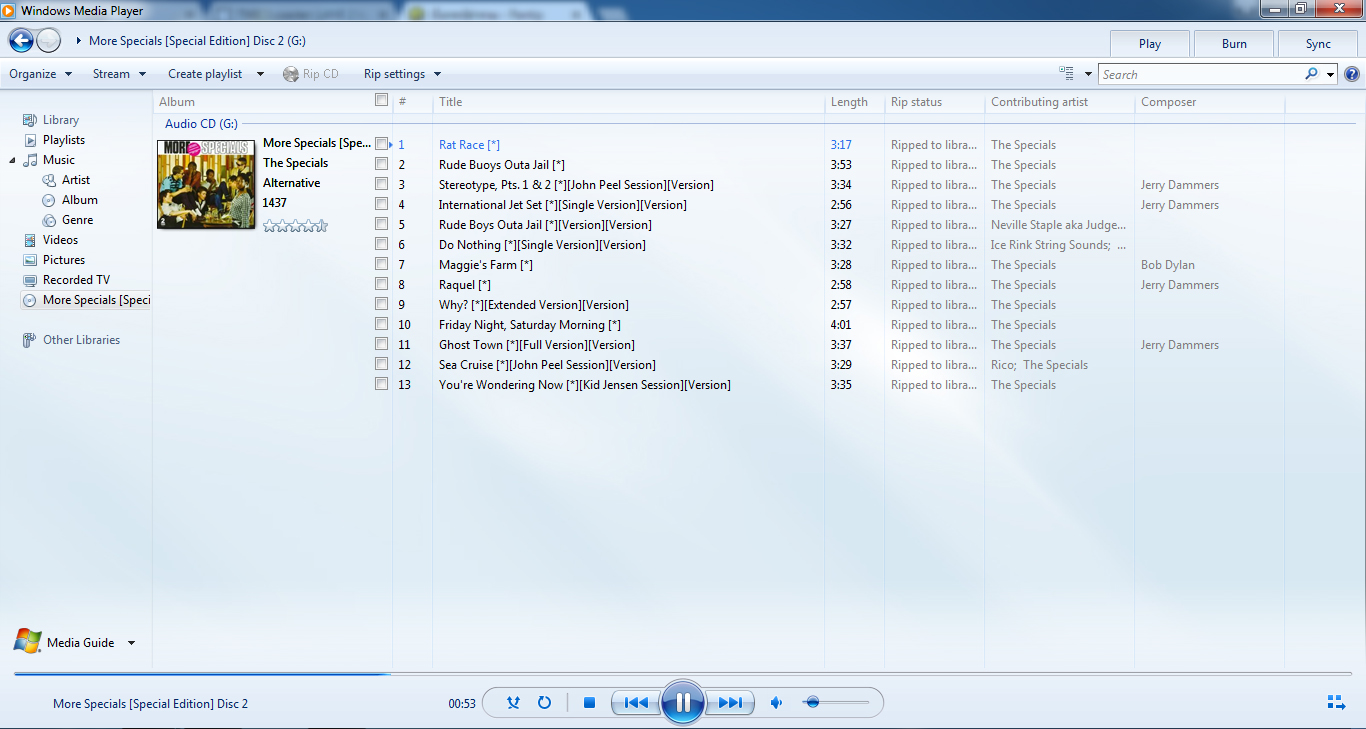Check the box for International Jet Set
1366x729 pixels.
click(x=381, y=204)
